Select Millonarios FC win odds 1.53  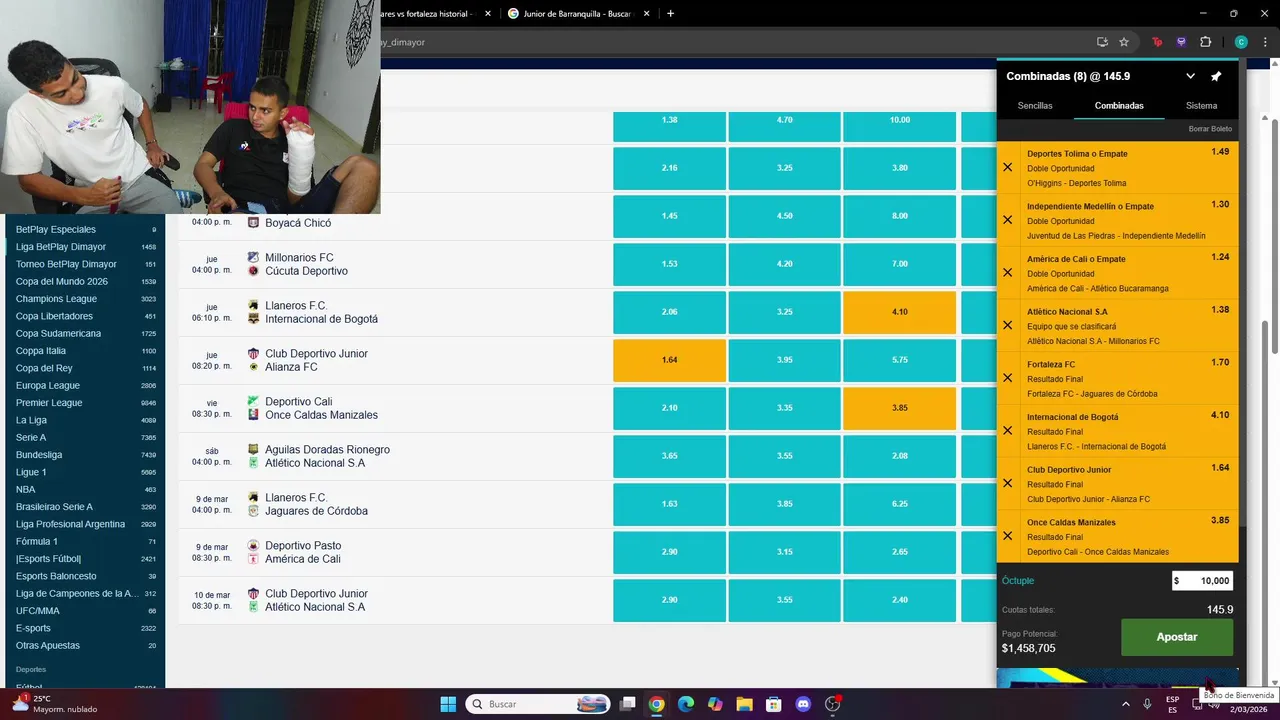(669, 264)
